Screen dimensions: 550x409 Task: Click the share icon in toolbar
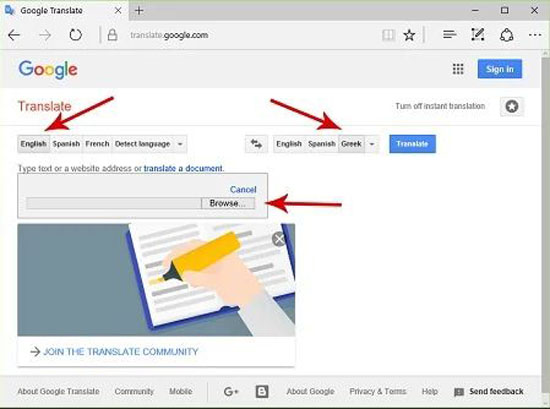point(507,35)
